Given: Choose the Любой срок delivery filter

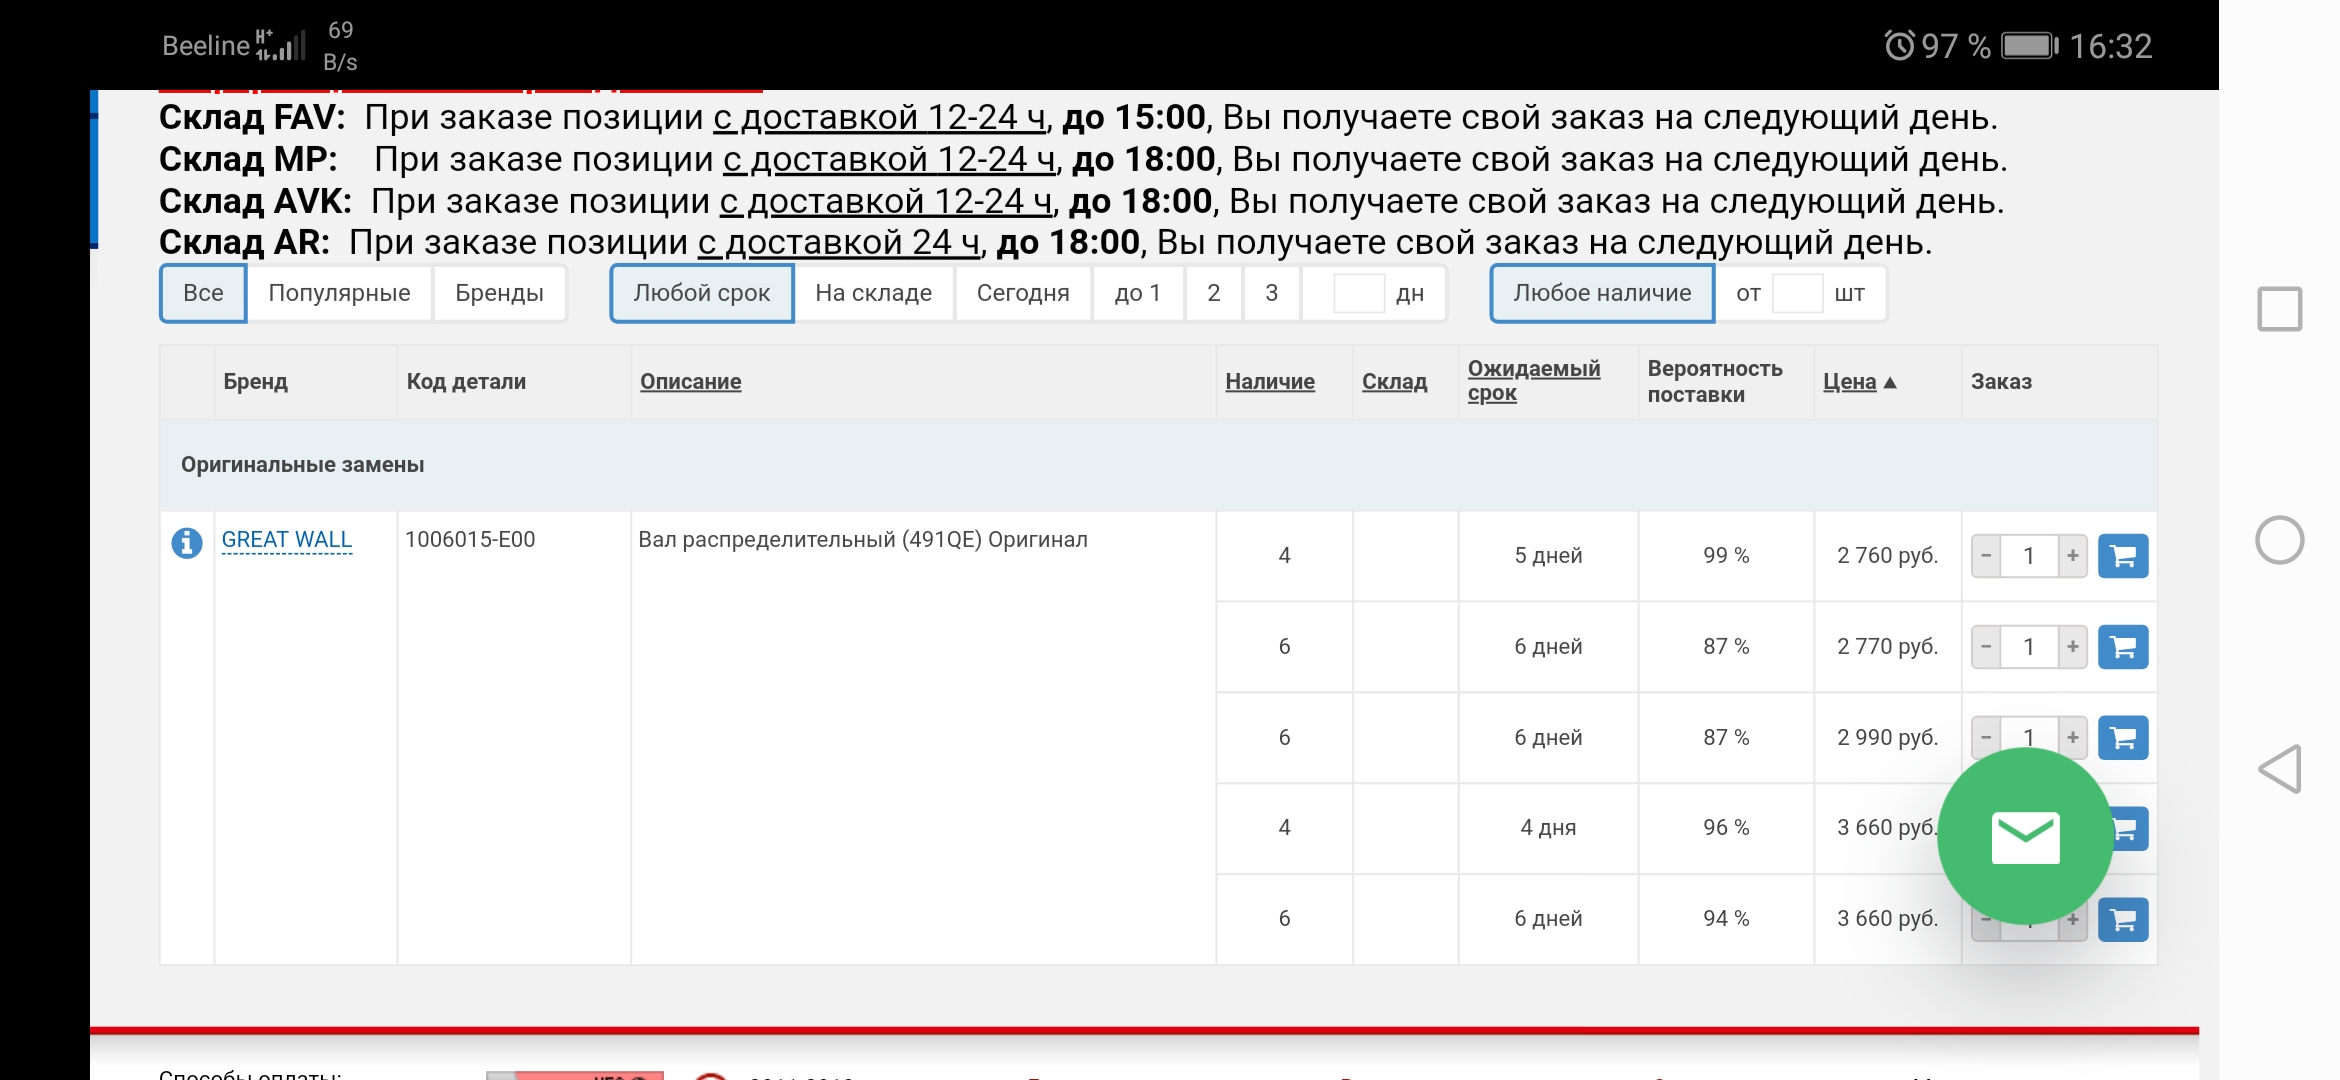Looking at the screenshot, I should pyautogui.click(x=702, y=293).
